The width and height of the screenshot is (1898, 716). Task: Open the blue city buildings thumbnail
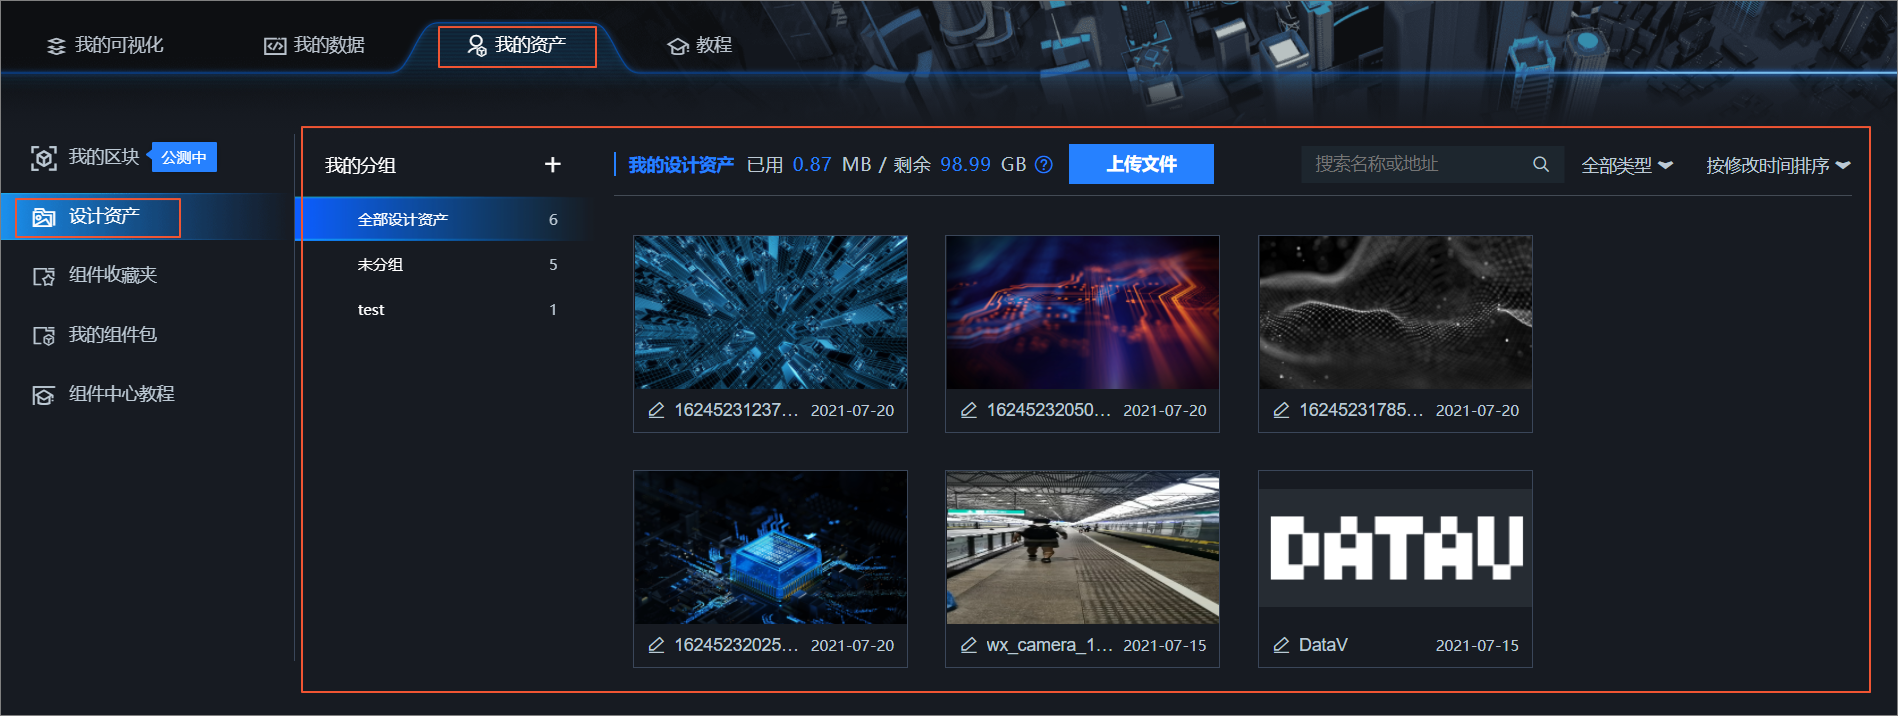[771, 312]
